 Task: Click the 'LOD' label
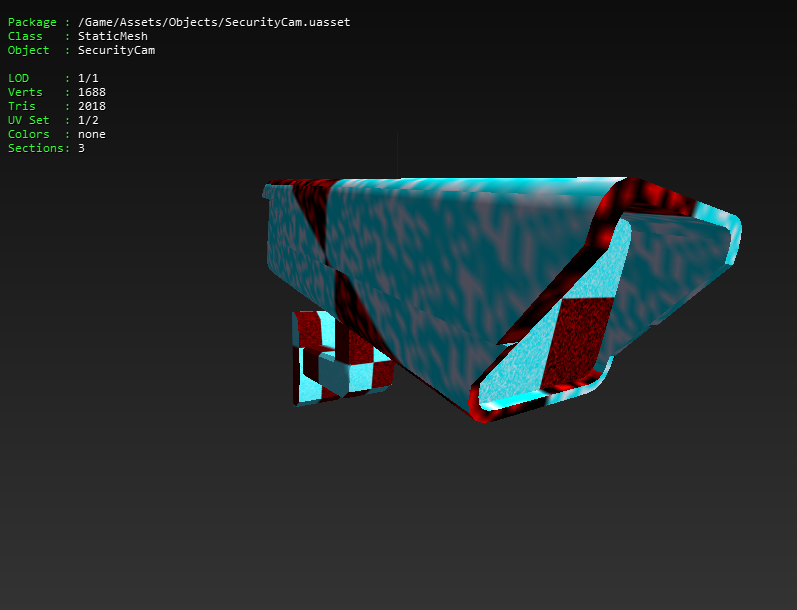click(x=18, y=78)
